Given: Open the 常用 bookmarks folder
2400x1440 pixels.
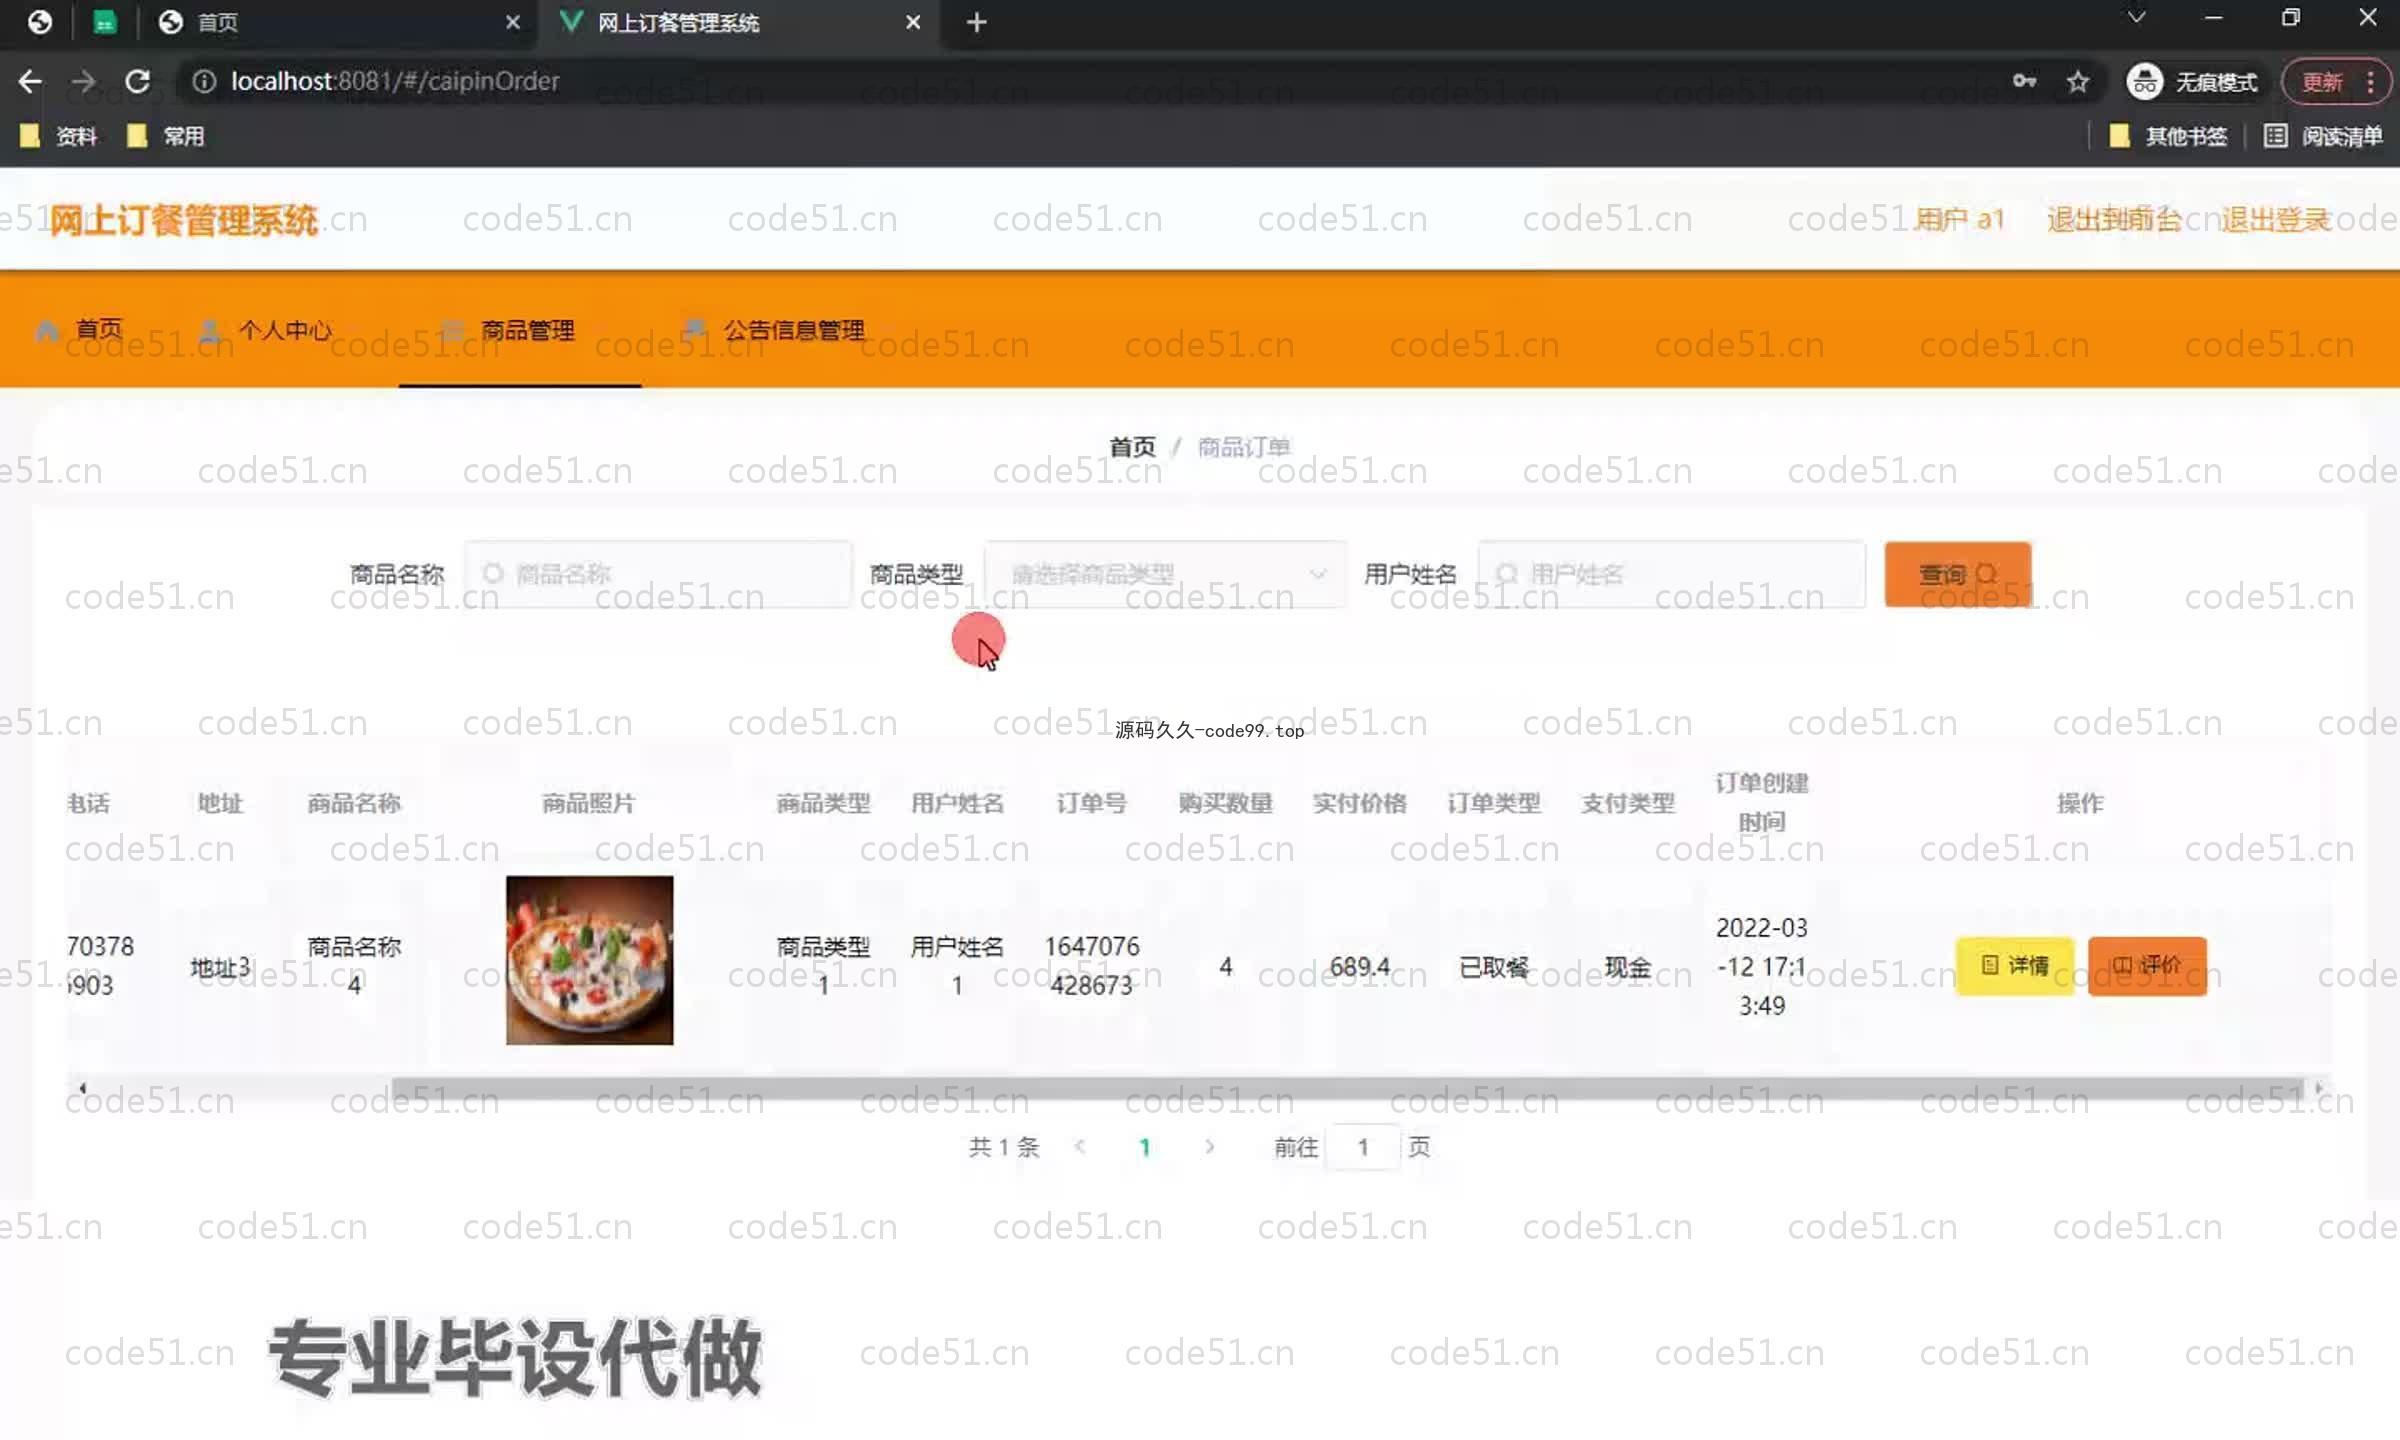Looking at the screenshot, I should (x=166, y=136).
